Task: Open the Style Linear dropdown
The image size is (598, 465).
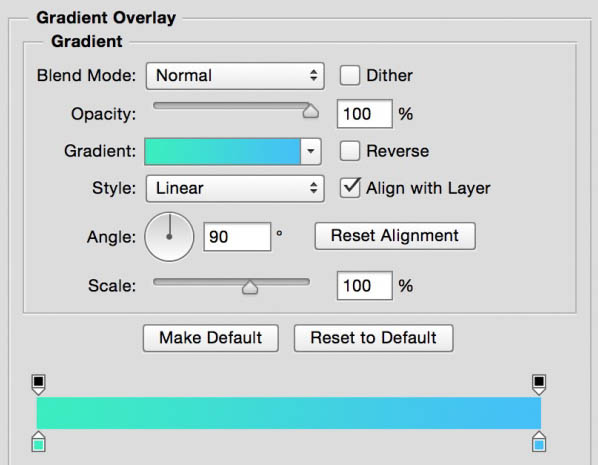Action: point(235,188)
